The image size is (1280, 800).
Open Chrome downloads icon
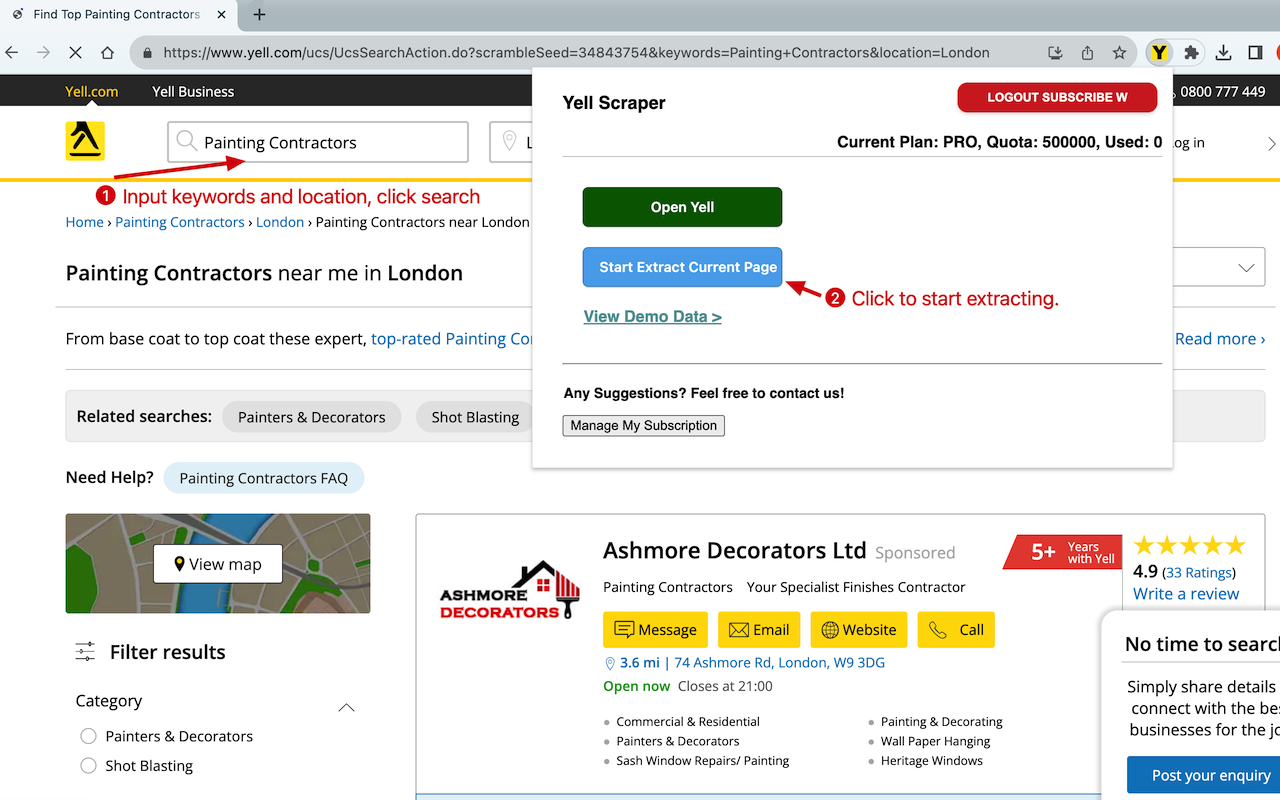click(1224, 53)
